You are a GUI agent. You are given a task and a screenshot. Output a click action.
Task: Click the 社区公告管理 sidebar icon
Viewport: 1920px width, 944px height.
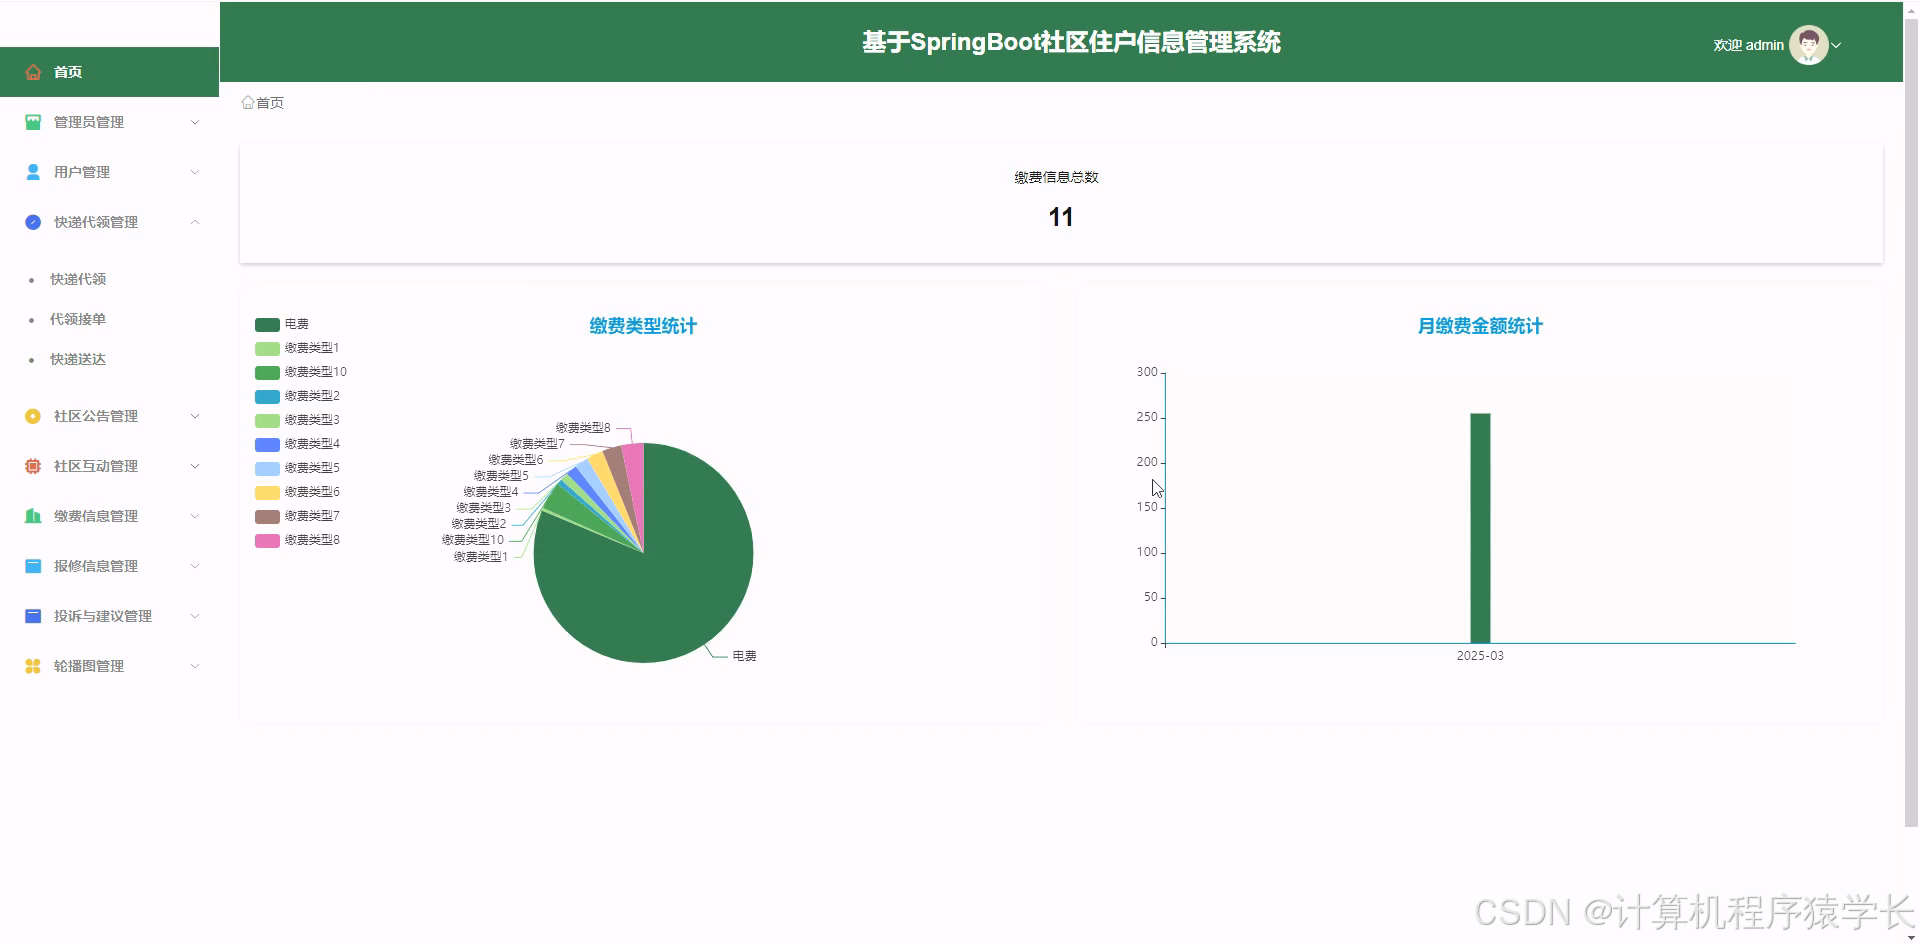[x=33, y=415]
